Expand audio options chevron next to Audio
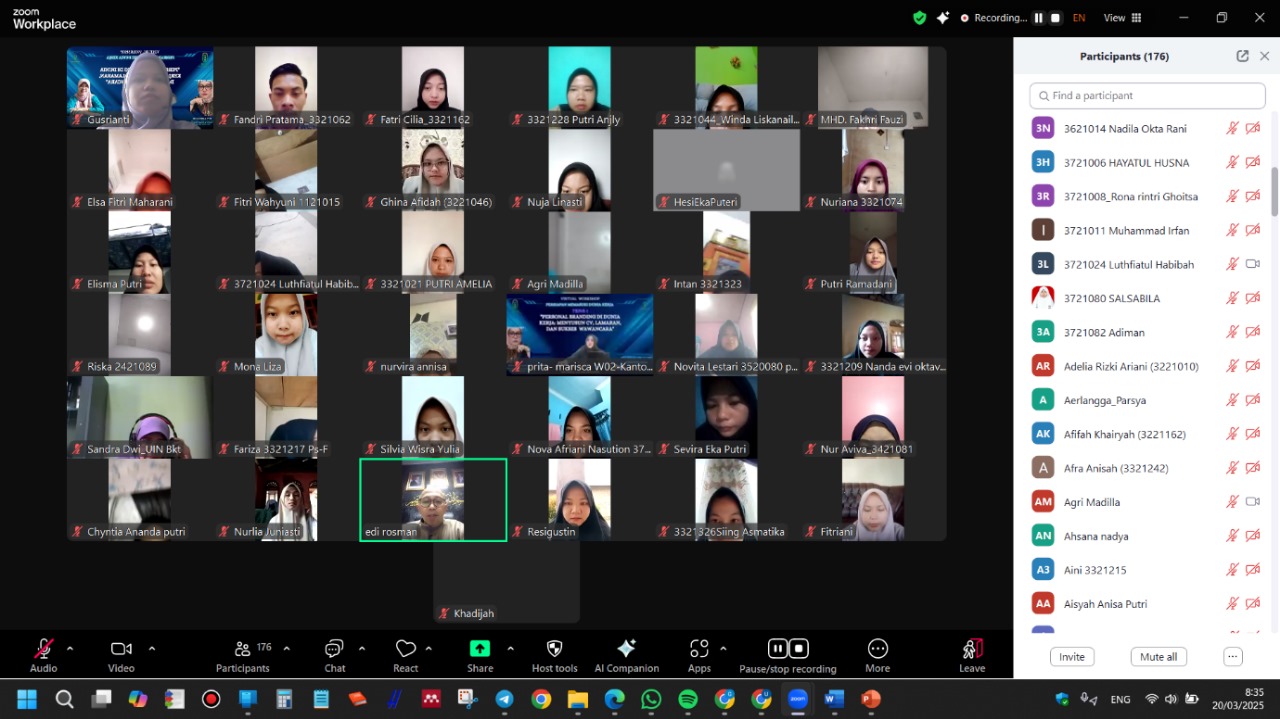The width and height of the screenshot is (1280, 719). [70, 648]
